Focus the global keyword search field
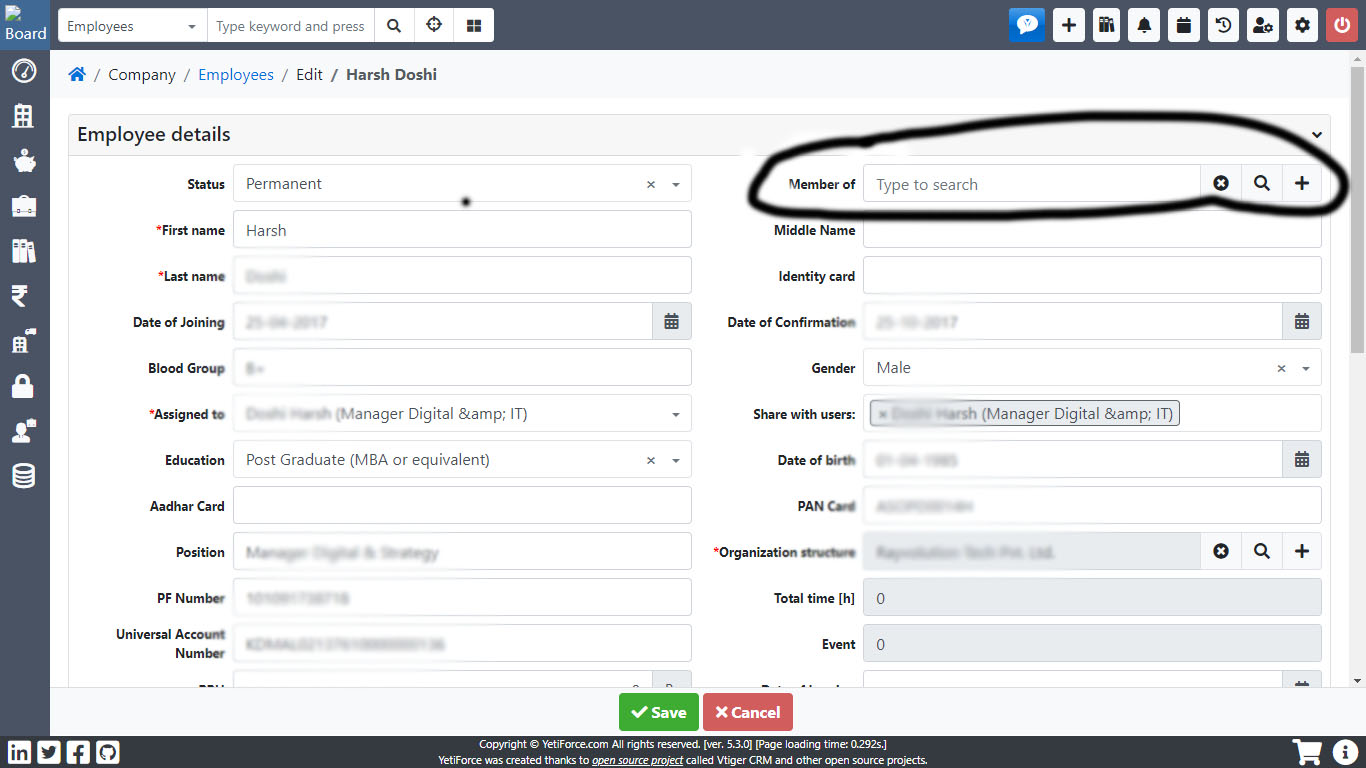The height and width of the screenshot is (768, 1366). tap(291, 26)
